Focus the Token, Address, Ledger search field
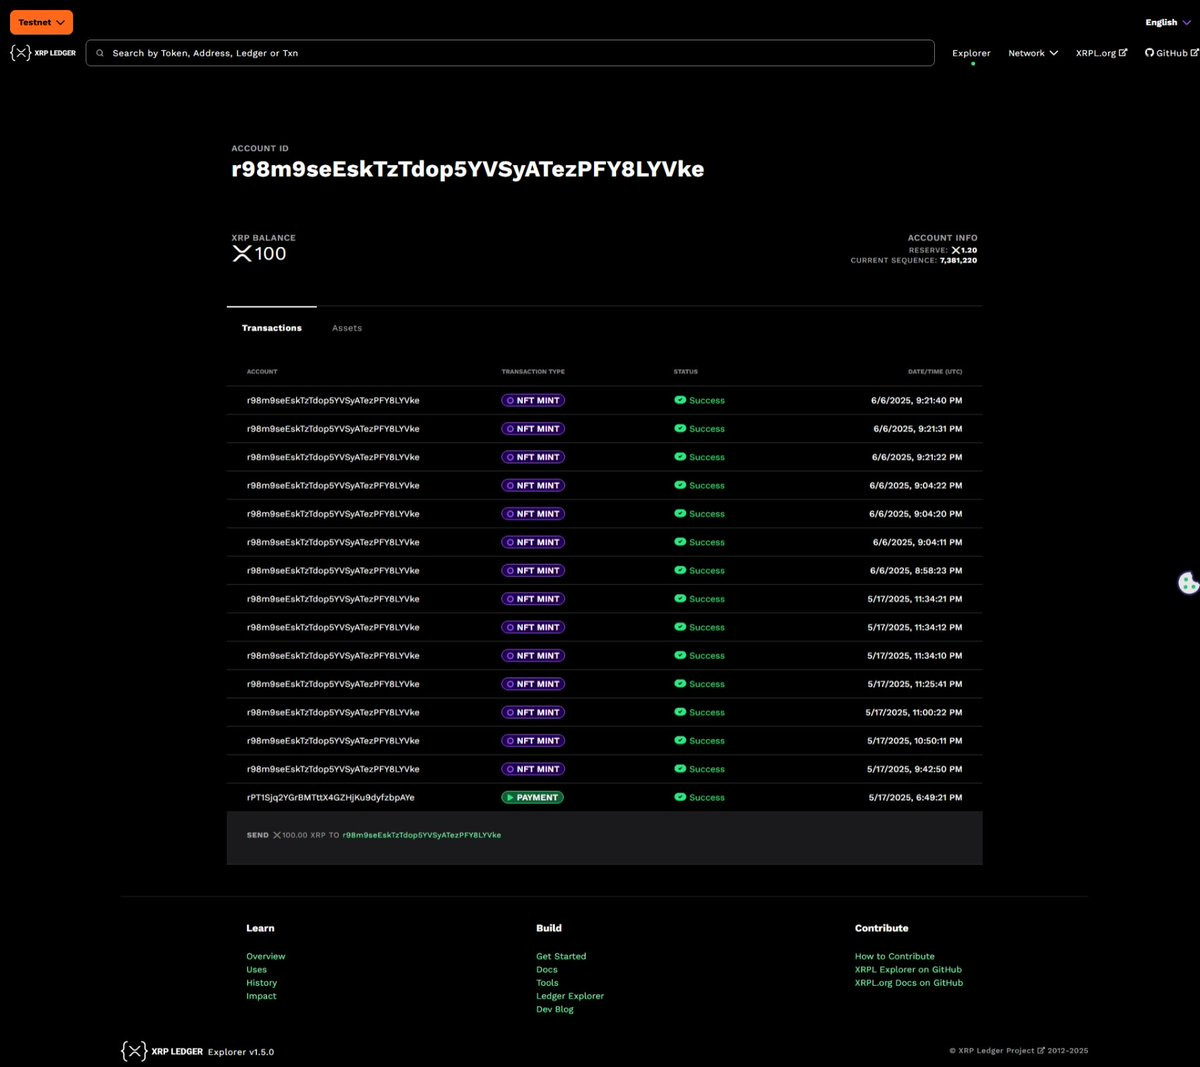The height and width of the screenshot is (1067, 1200). tap(510, 53)
